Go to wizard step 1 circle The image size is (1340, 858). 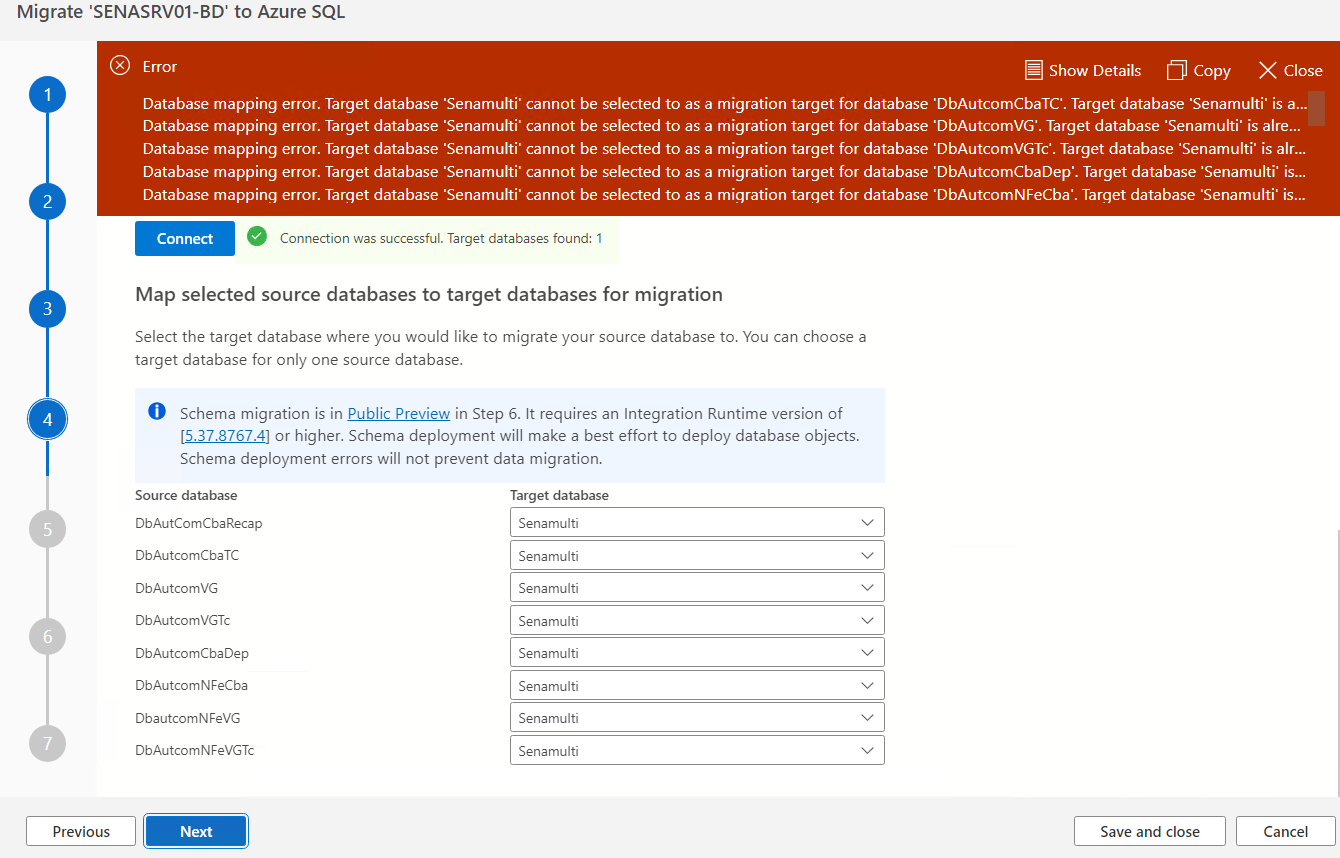pyautogui.click(x=47, y=95)
